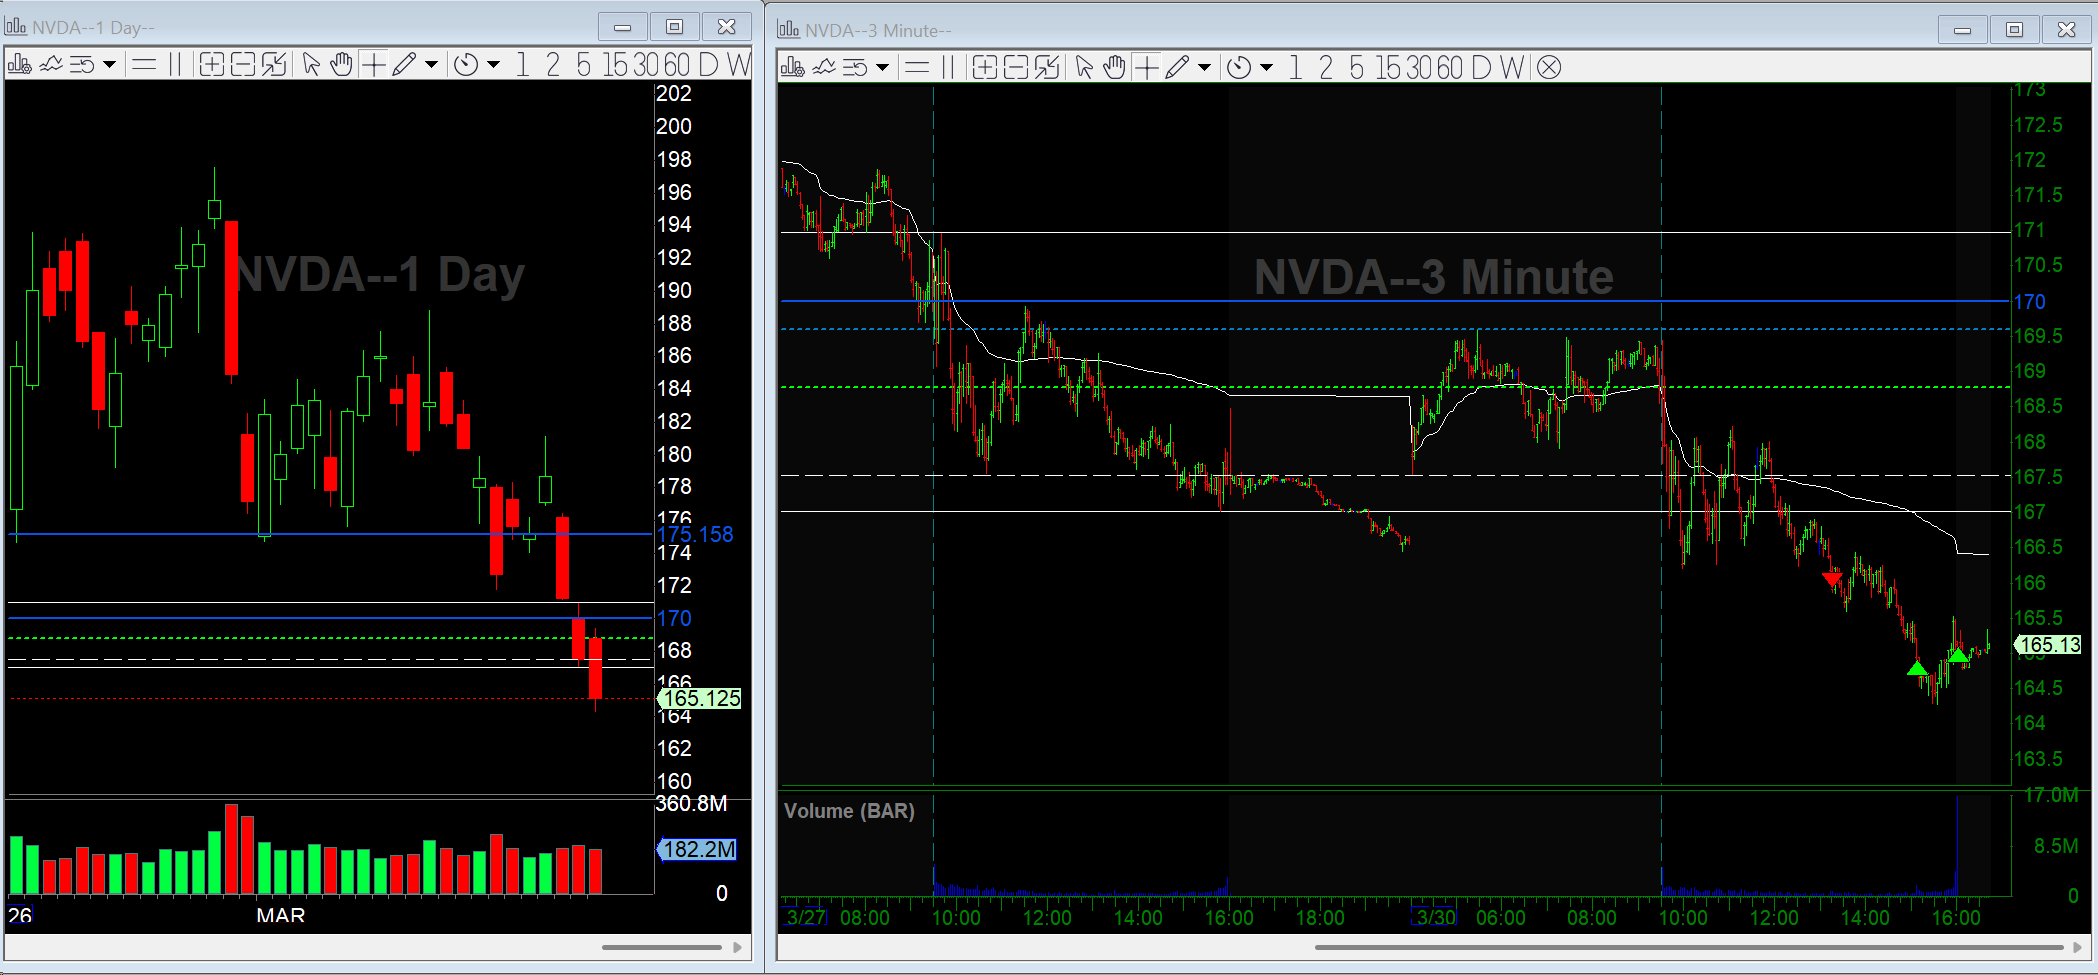Image resolution: width=2098 pixels, height=975 pixels.
Task: Switch the 1 Day window to 5-minute timeframe
Action: (583, 65)
